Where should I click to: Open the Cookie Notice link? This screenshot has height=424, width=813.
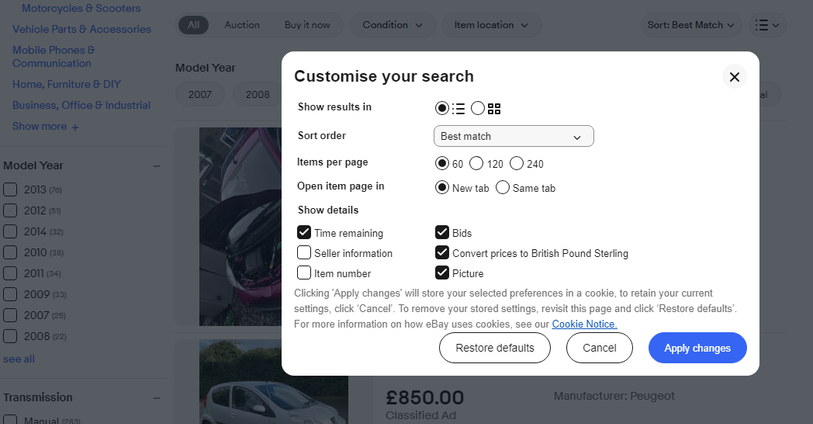tap(584, 324)
